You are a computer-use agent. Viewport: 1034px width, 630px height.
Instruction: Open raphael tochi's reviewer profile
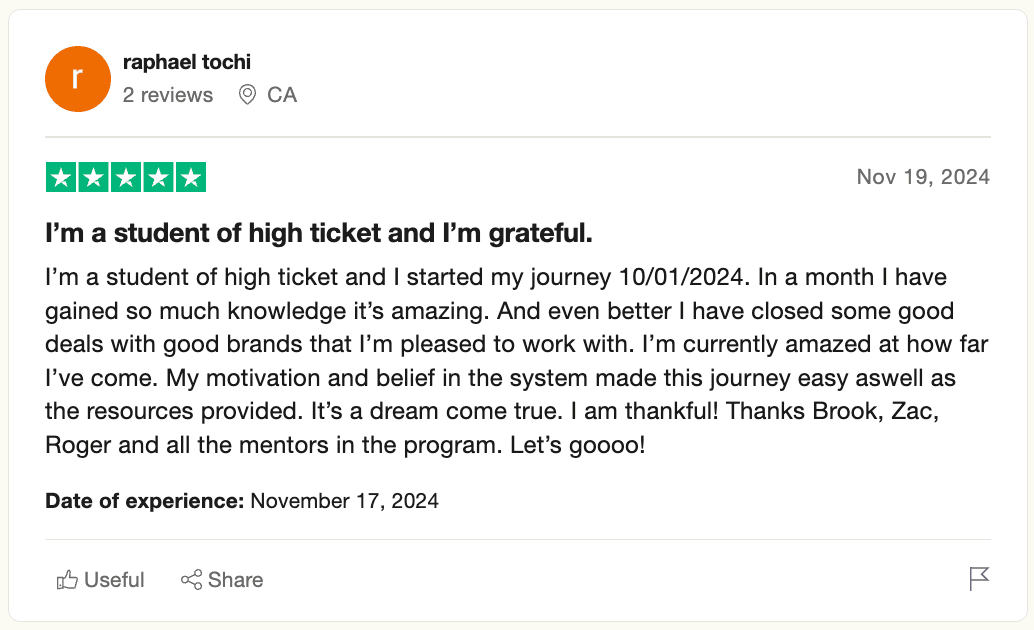(x=186, y=62)
